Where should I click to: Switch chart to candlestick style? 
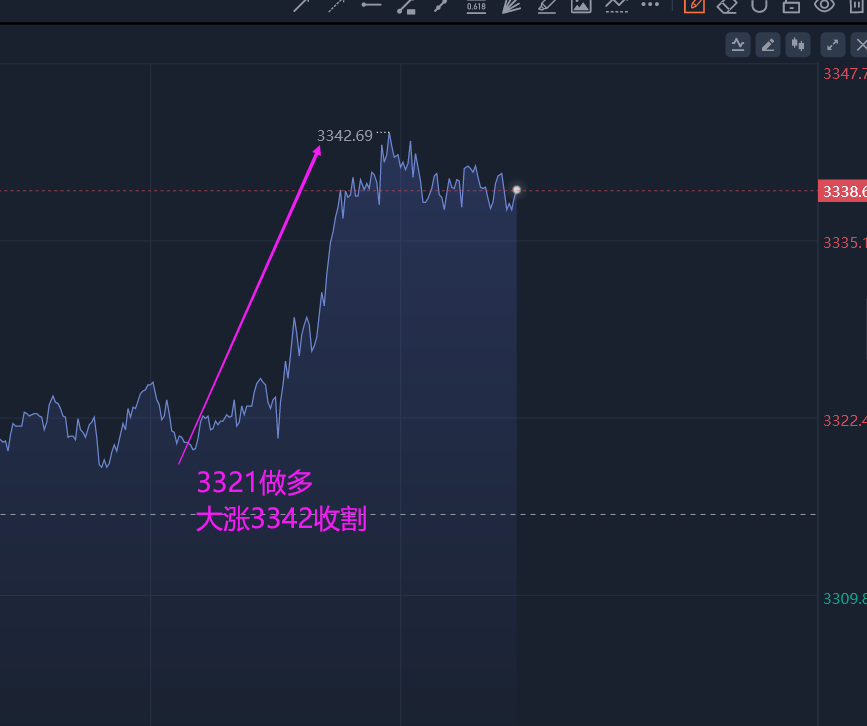point(797,44)
